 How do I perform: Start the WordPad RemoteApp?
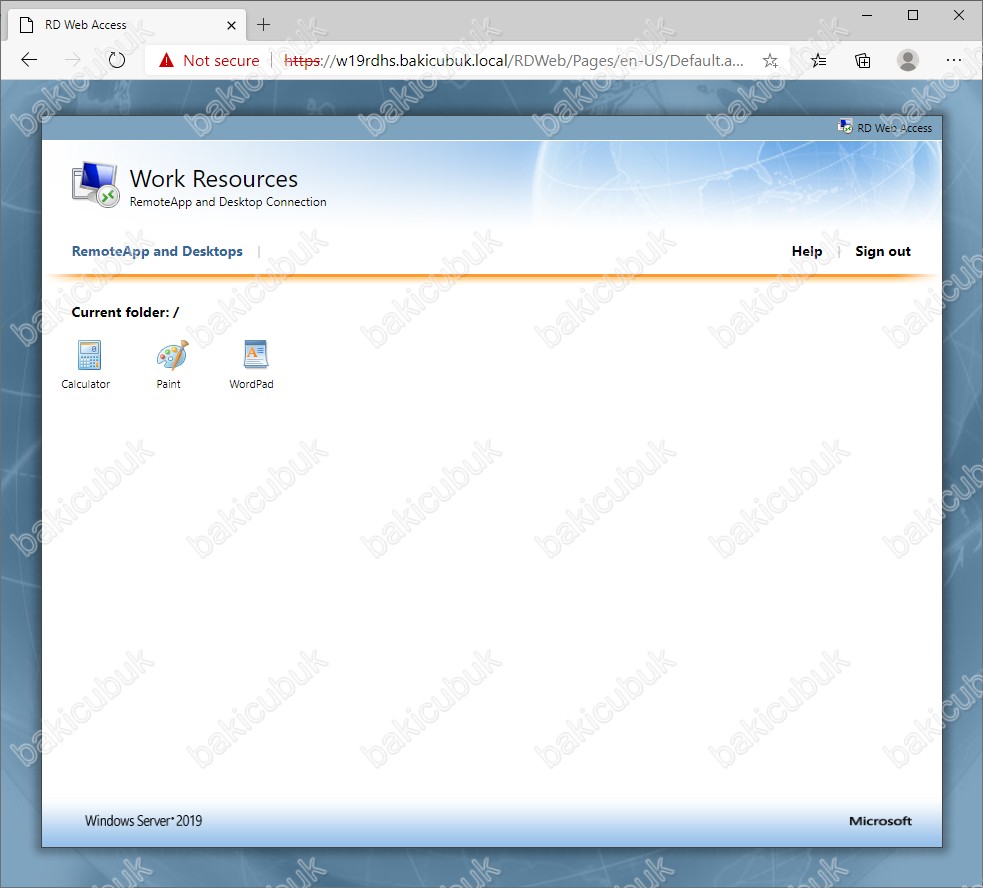pyautogui.click(x=255, y=354)
